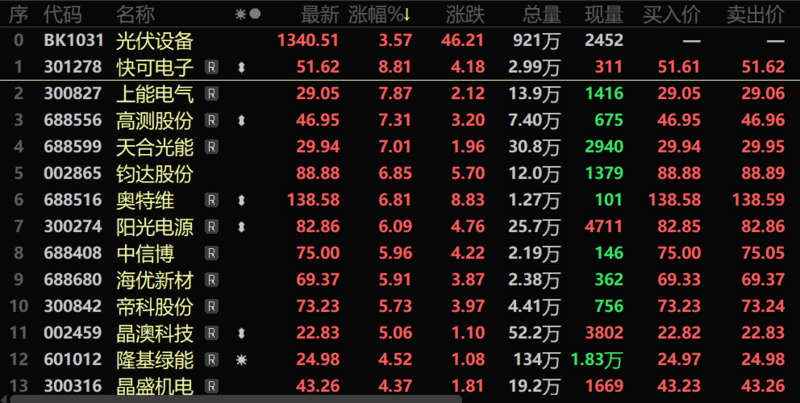Viewport: 800px width, 403px height.
Task: Select stock name 快可电子
Action: [155, 67]
